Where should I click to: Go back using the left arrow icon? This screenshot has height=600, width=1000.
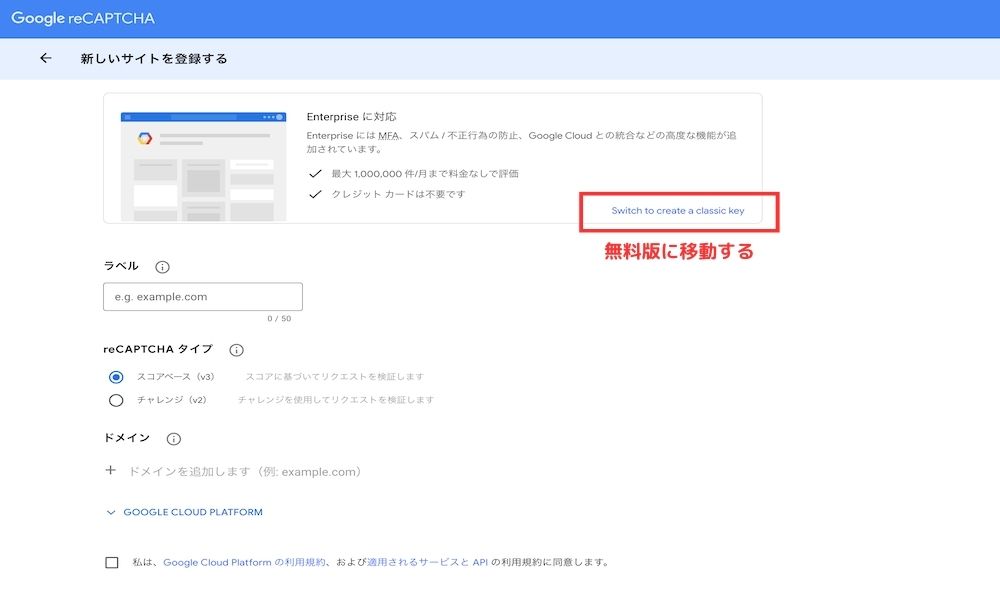coord(45,58)
